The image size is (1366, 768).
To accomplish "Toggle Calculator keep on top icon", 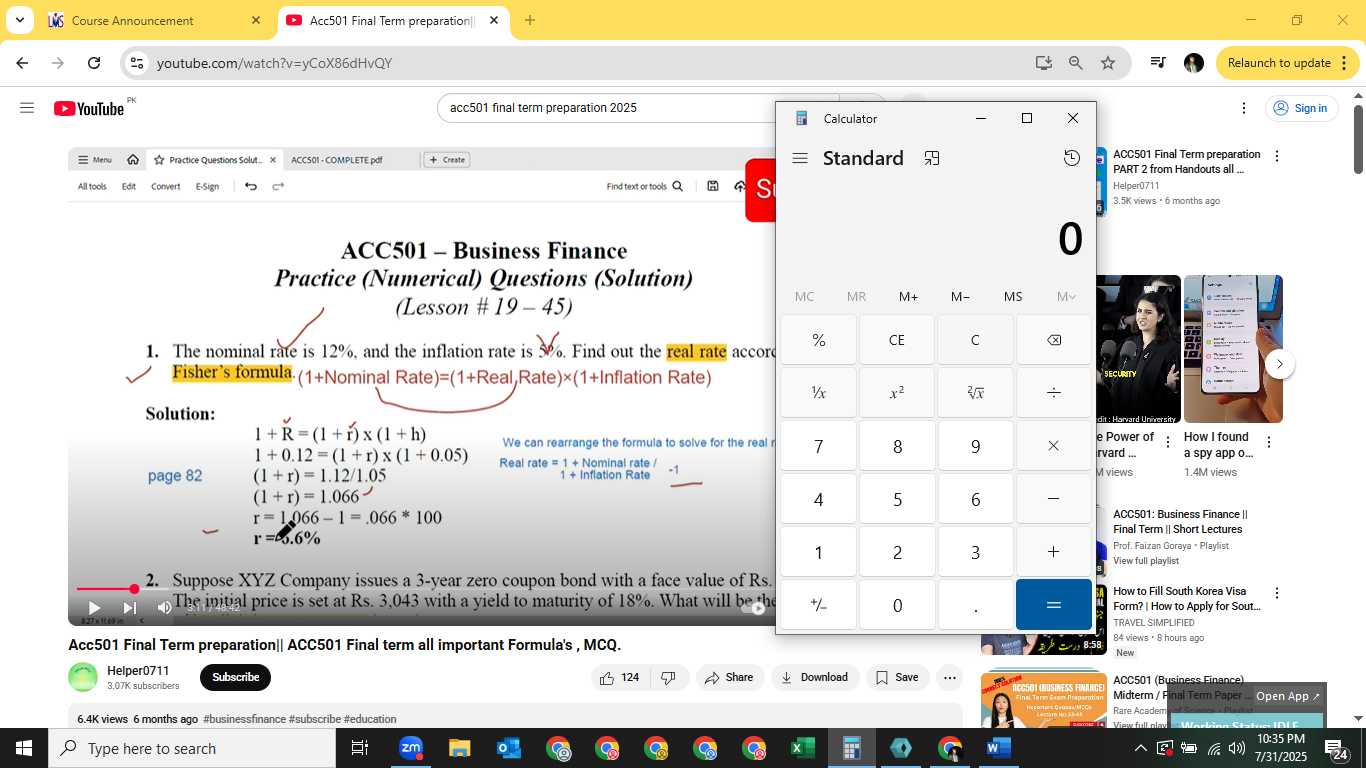I will (x=932, y=158).
